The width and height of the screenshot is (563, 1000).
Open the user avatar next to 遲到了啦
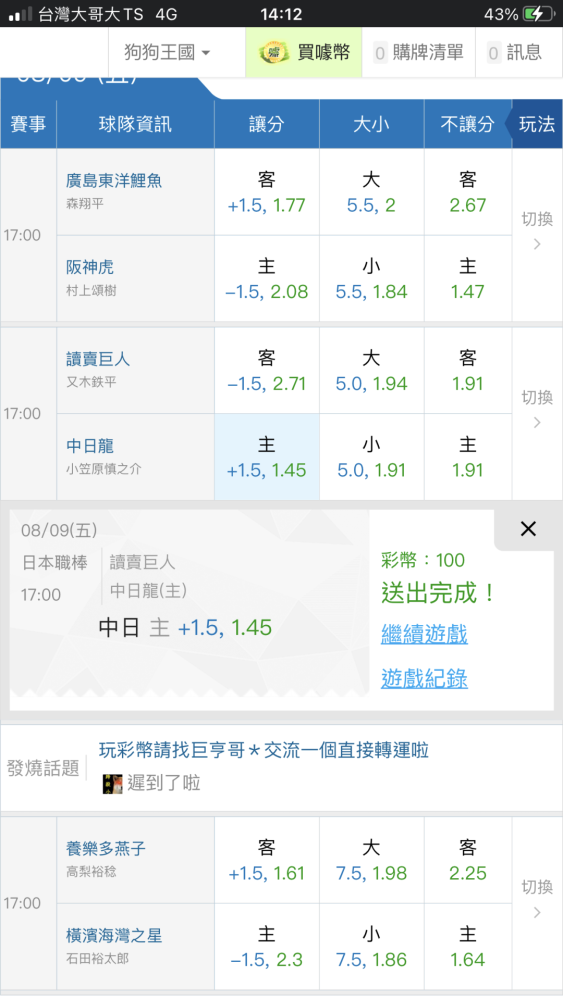112,783
